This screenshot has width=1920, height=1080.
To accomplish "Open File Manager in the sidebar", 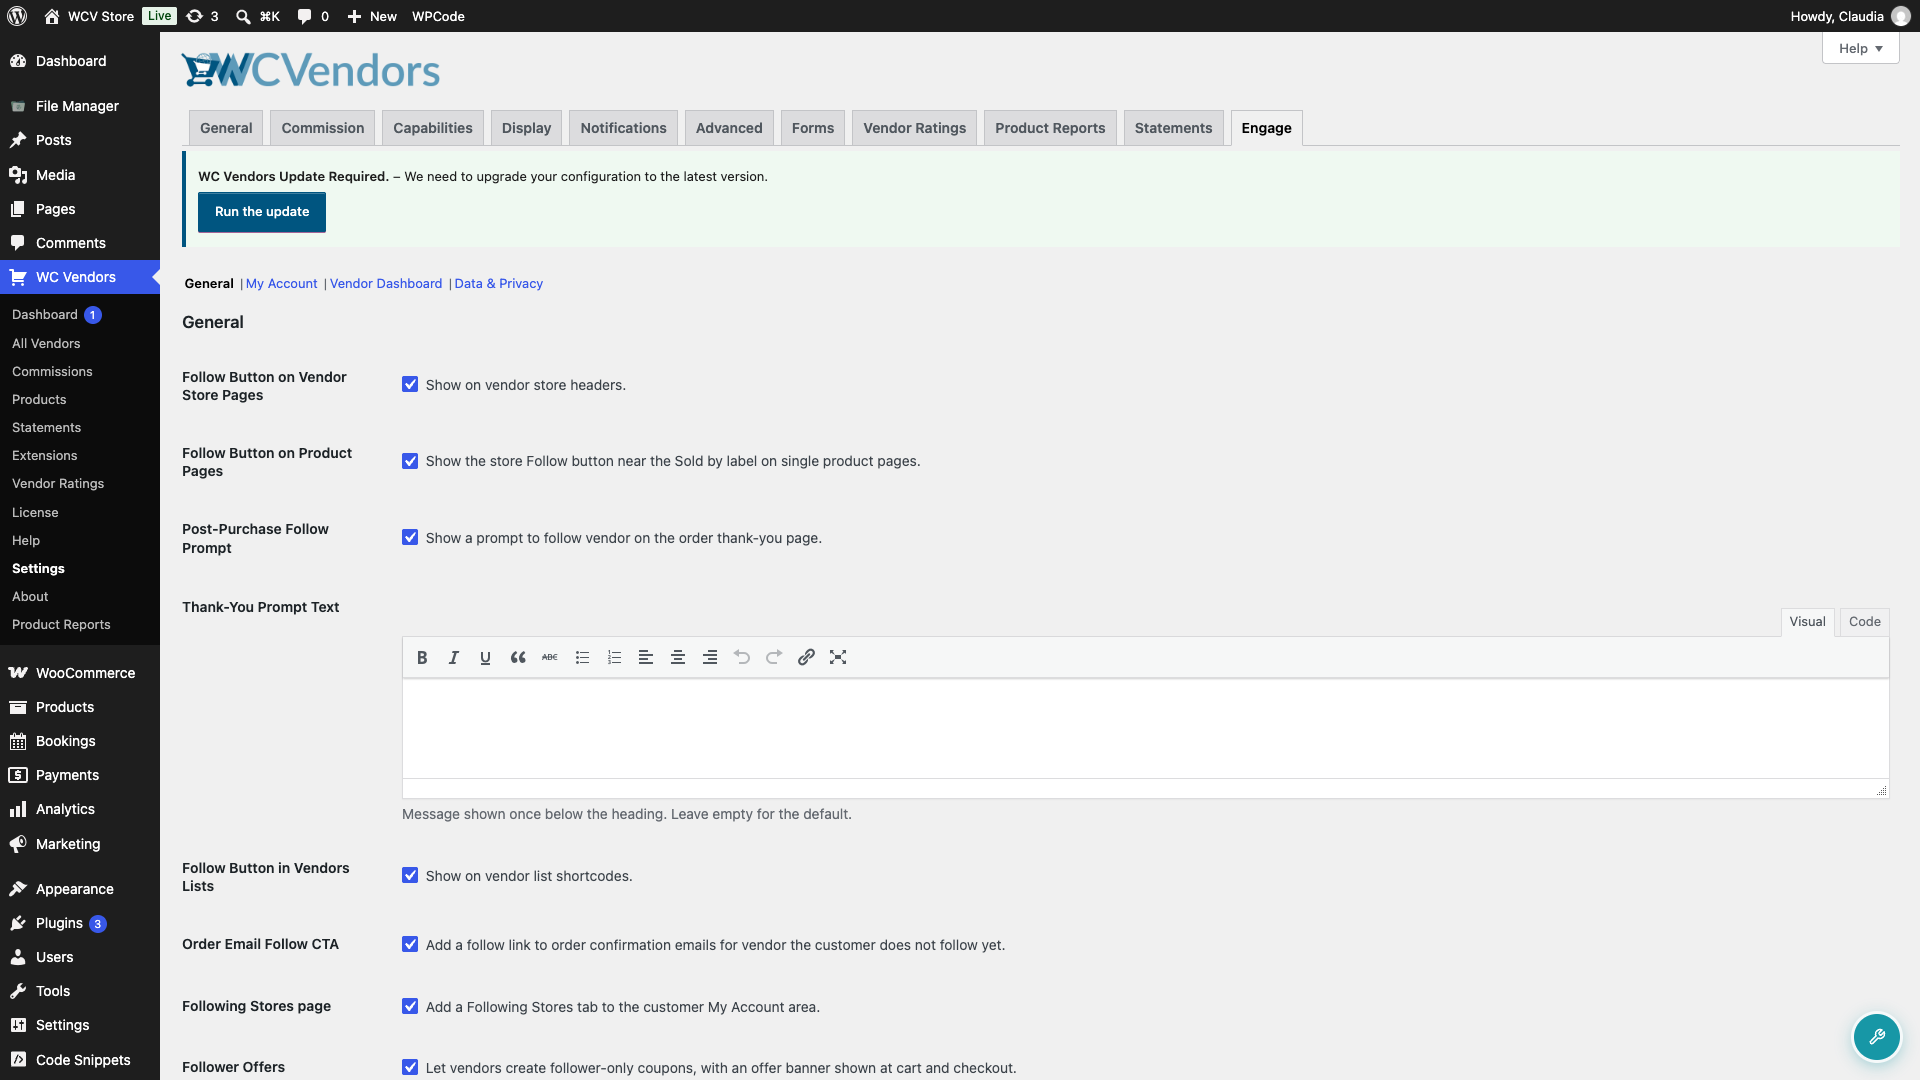I will 77,106.
